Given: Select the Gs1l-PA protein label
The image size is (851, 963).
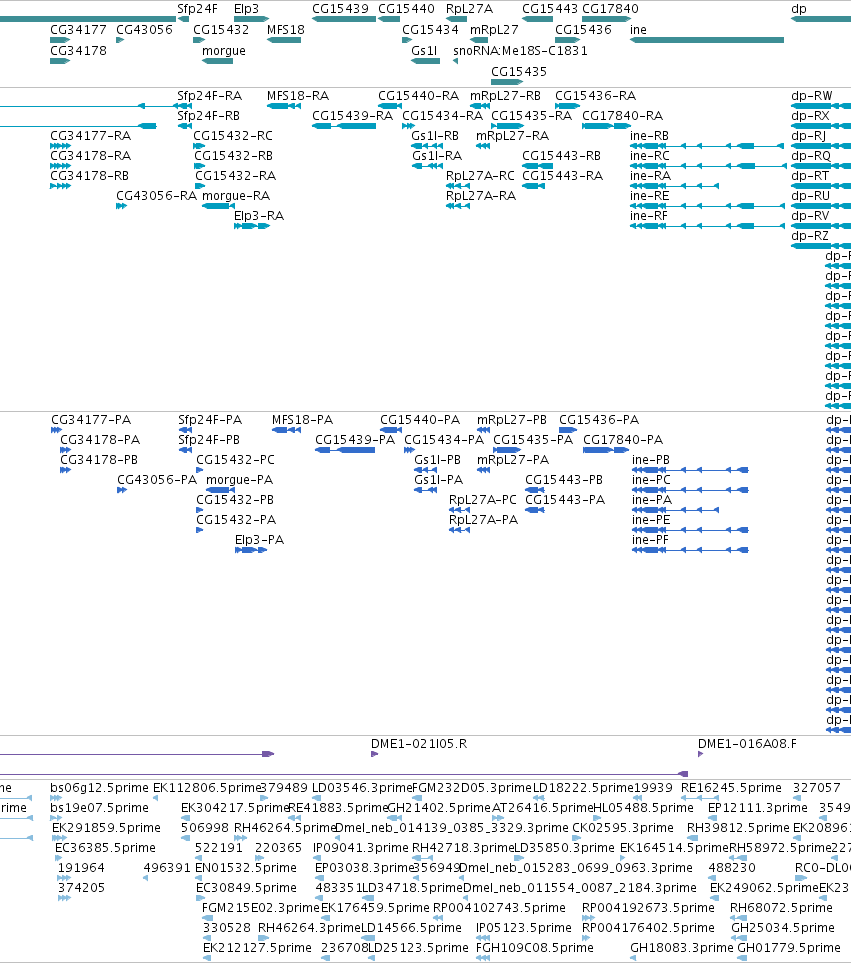Looking at the screenshot, I should 438,480.
